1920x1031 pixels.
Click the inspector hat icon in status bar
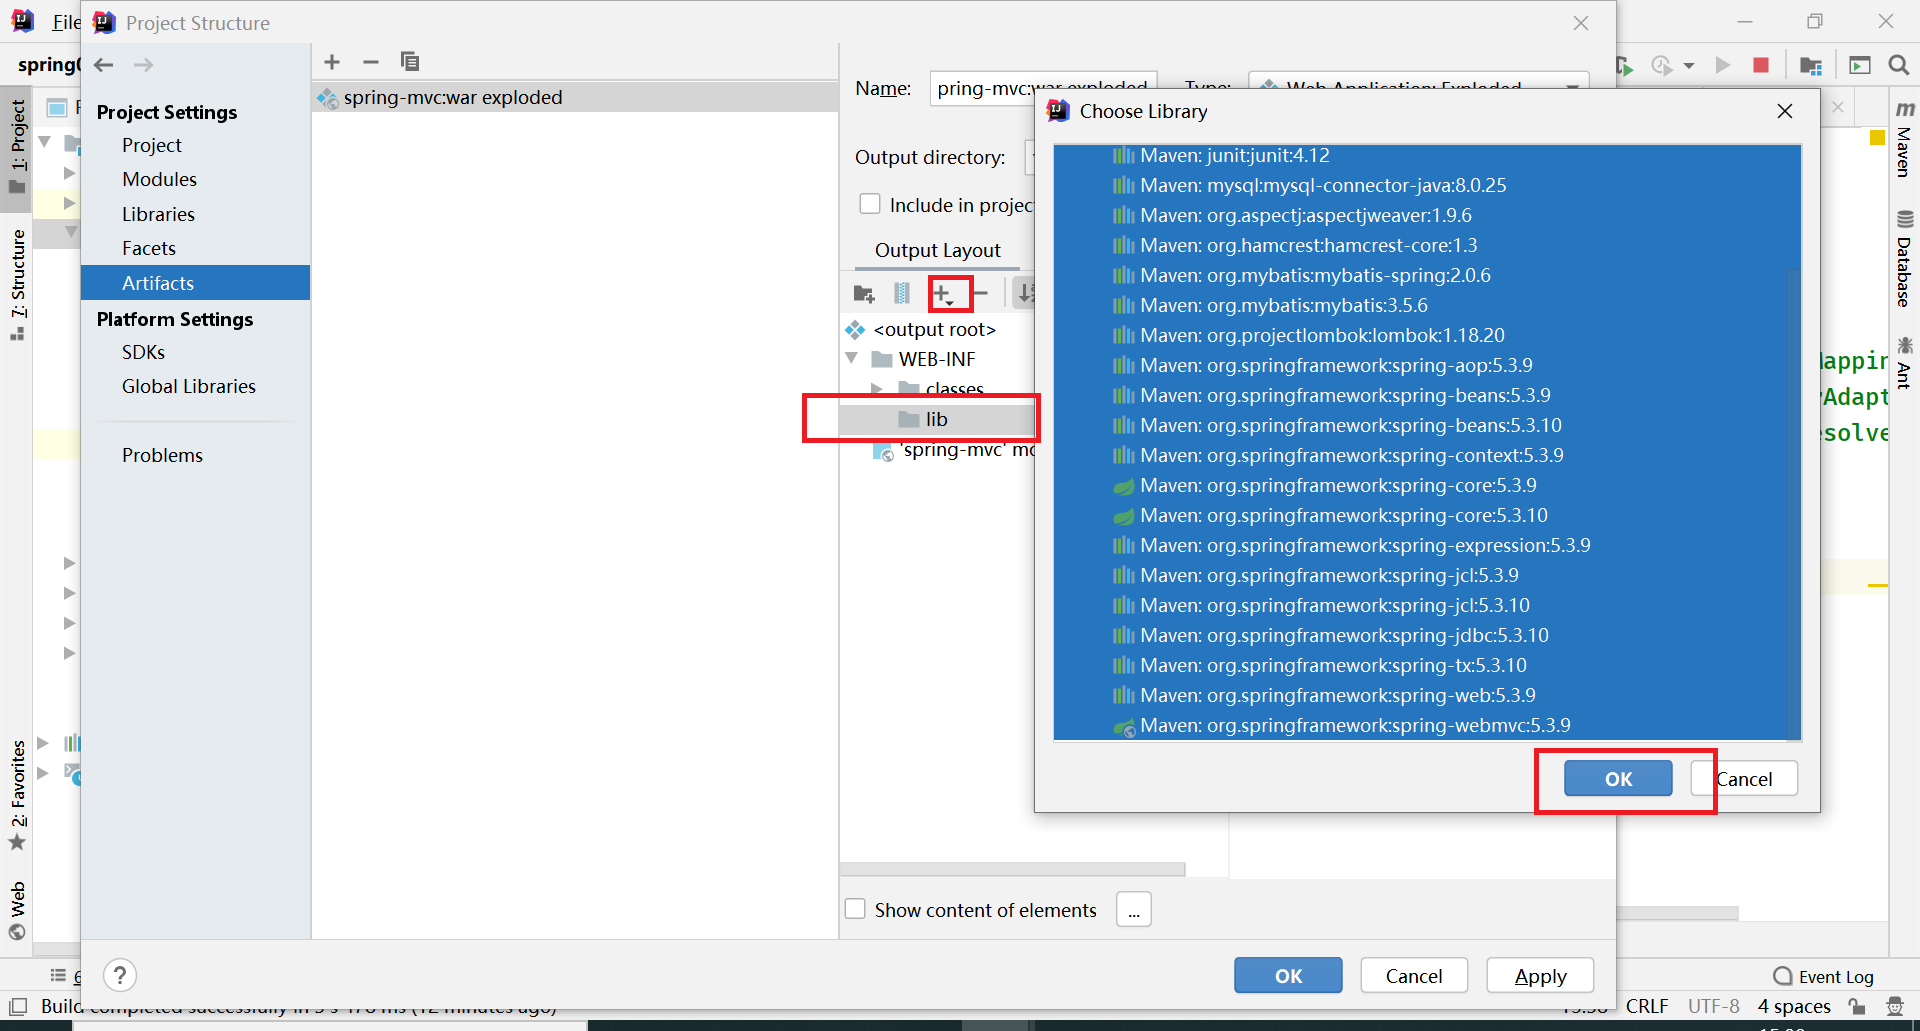pos(1895,1006)
